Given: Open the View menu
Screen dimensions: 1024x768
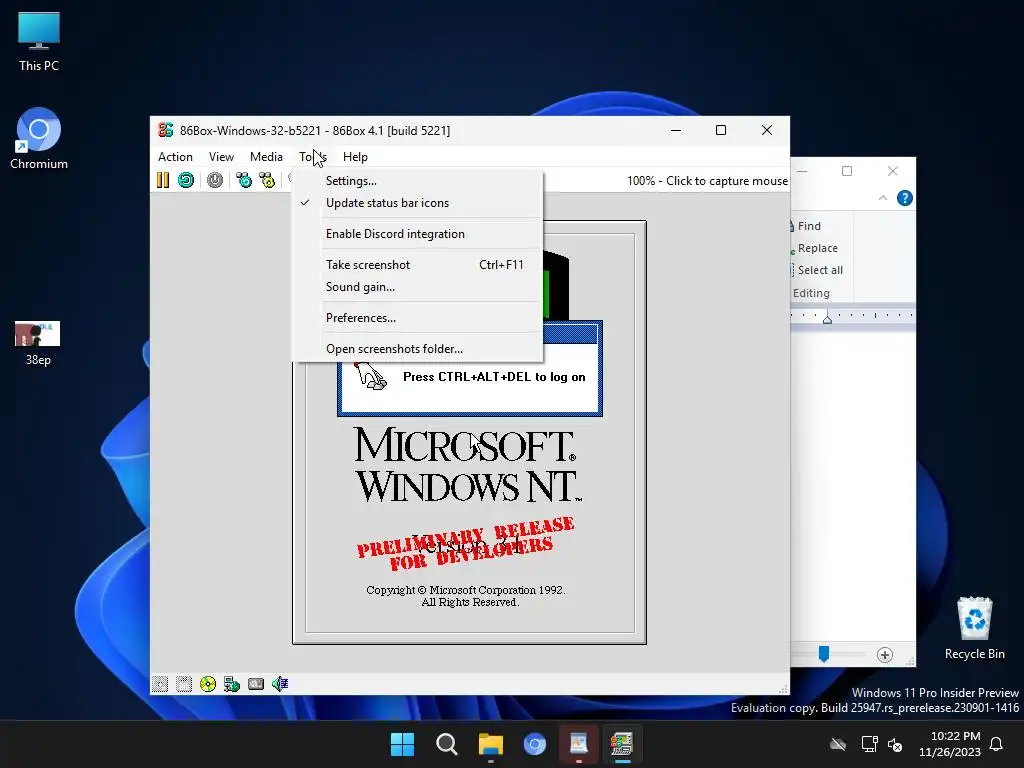Looking at the screenshot, I should click(221, 157).
